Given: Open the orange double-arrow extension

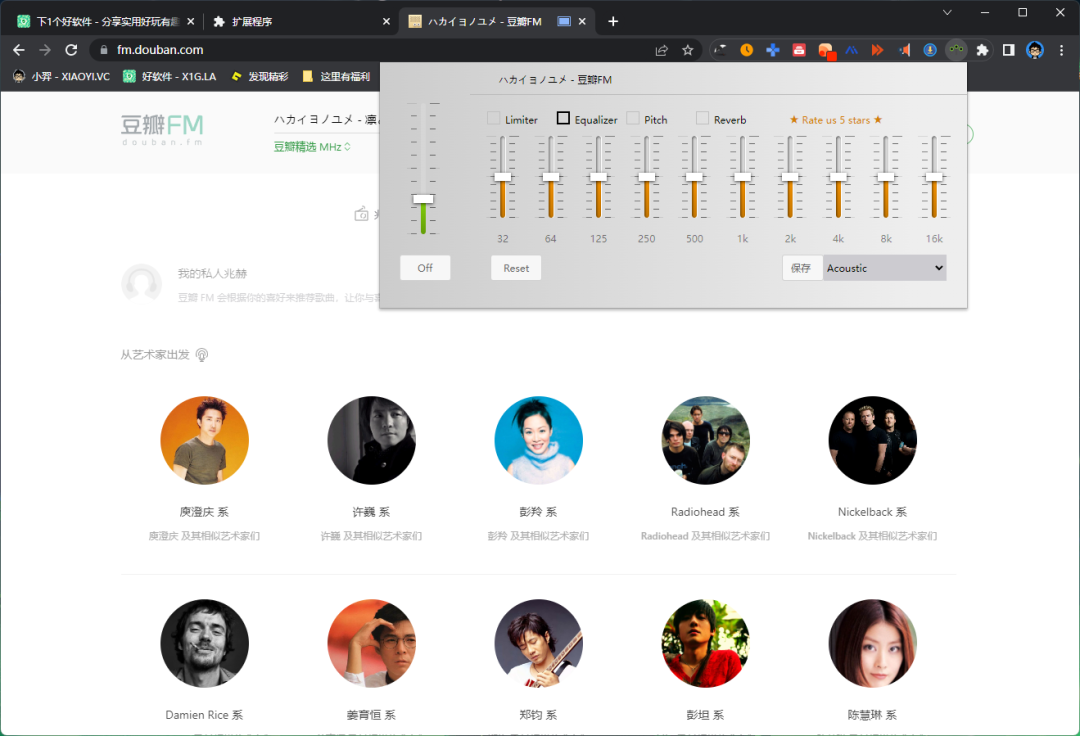Looking at the screenshot, I should click(878, 50).
